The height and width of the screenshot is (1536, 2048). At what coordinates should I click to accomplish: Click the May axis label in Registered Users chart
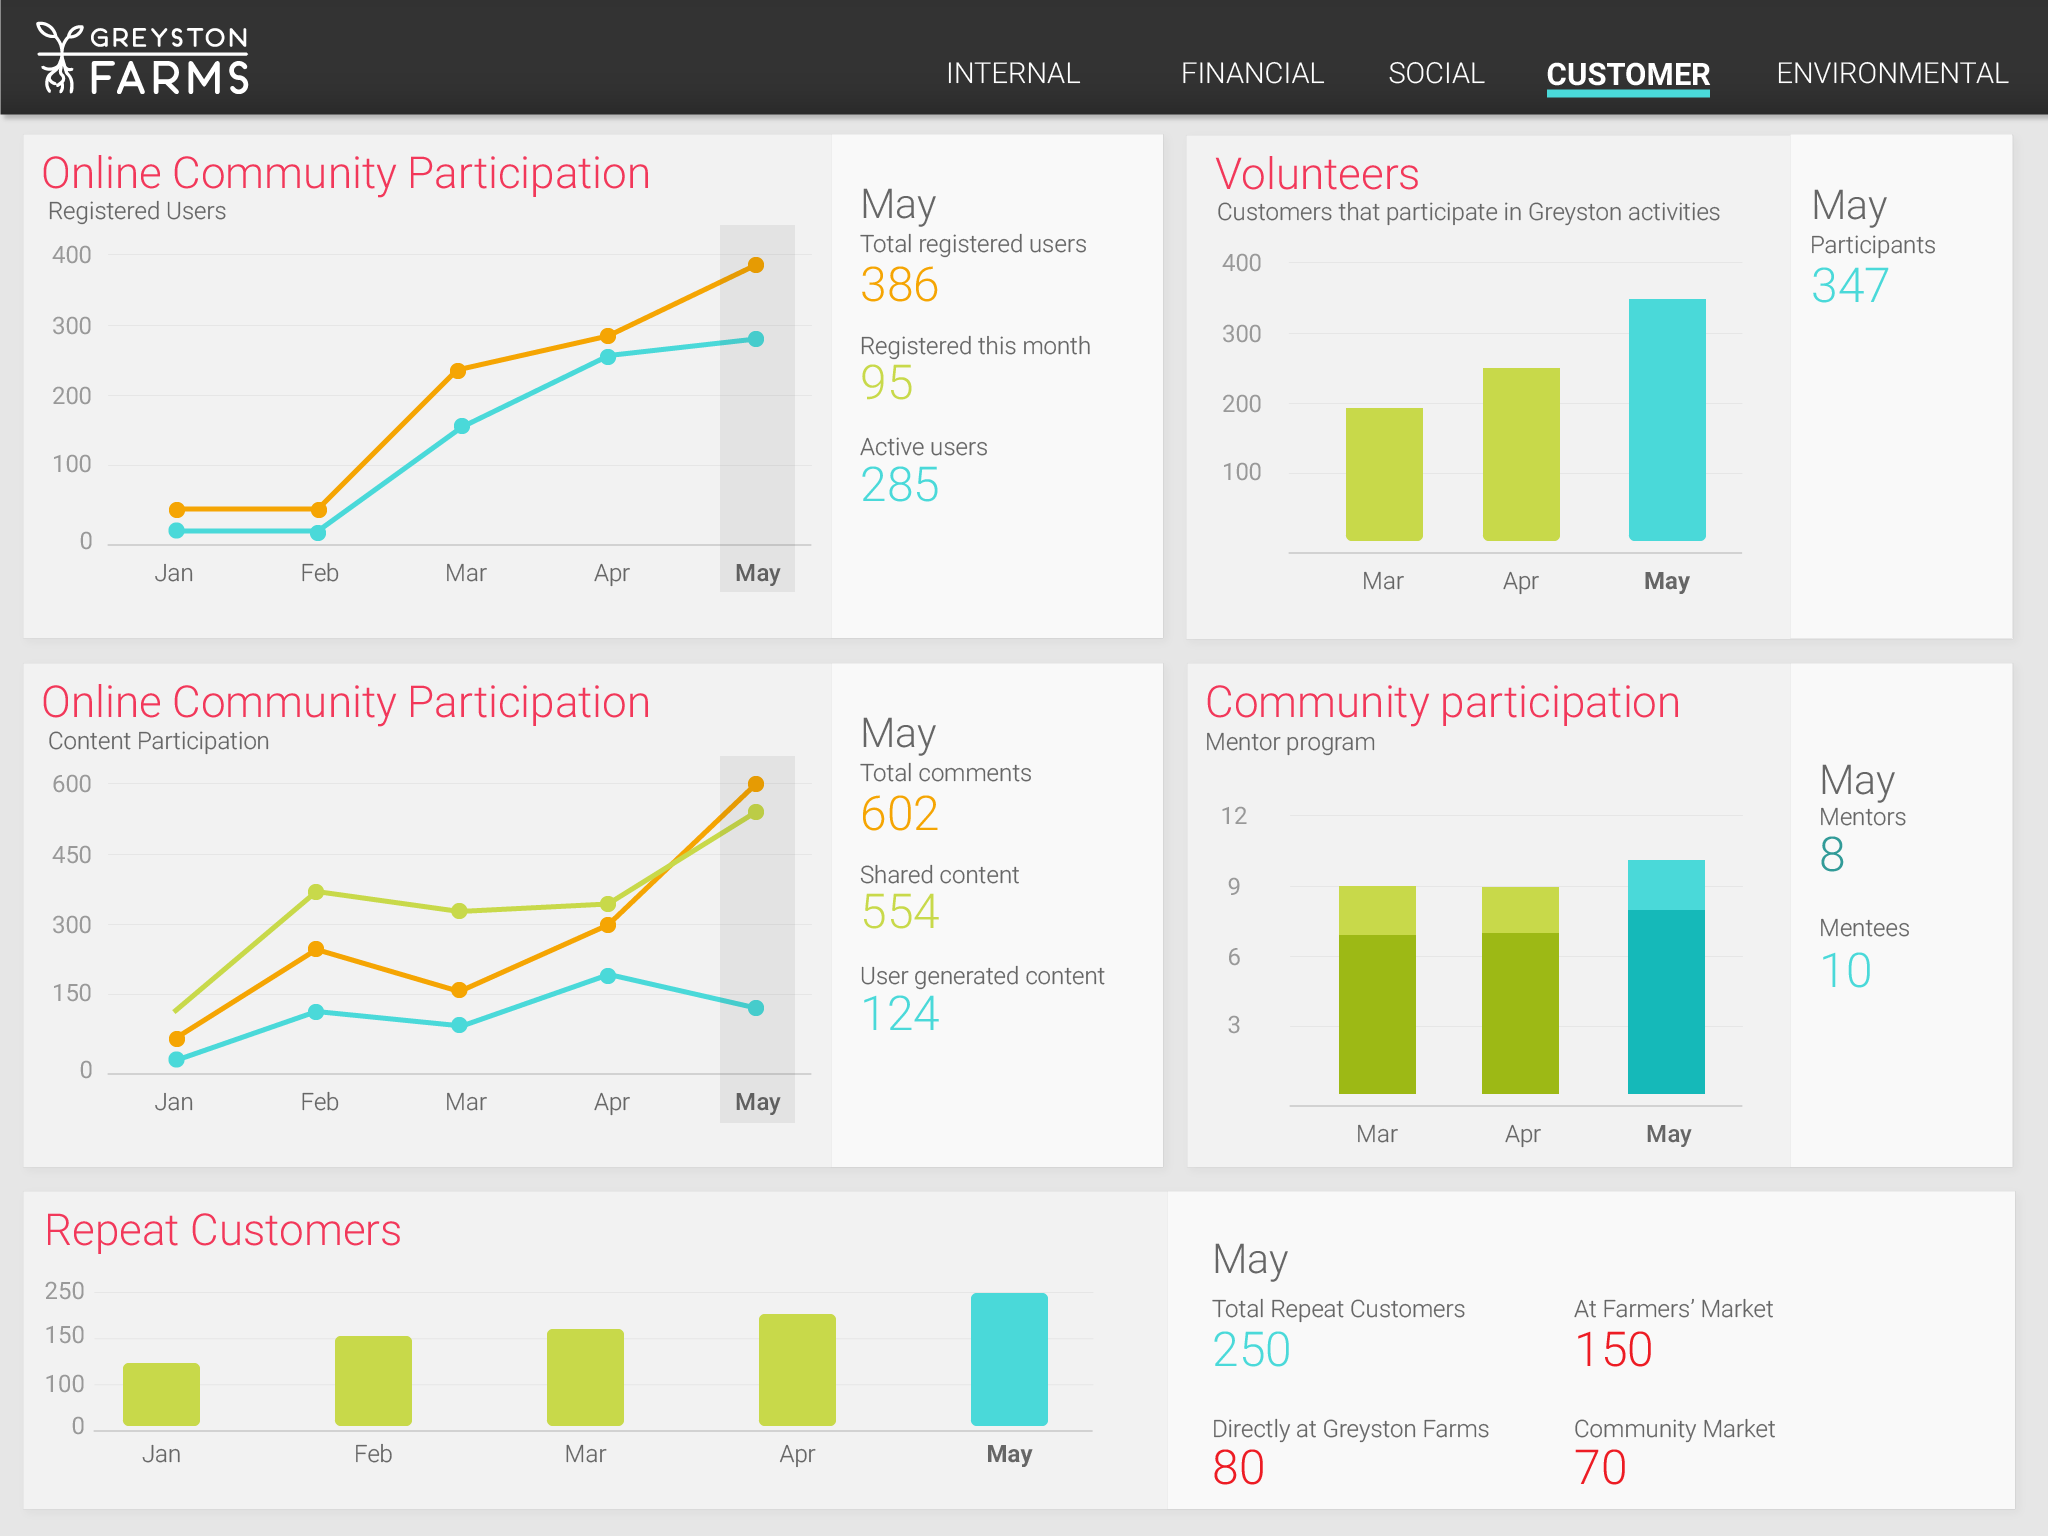click(757, 573)
